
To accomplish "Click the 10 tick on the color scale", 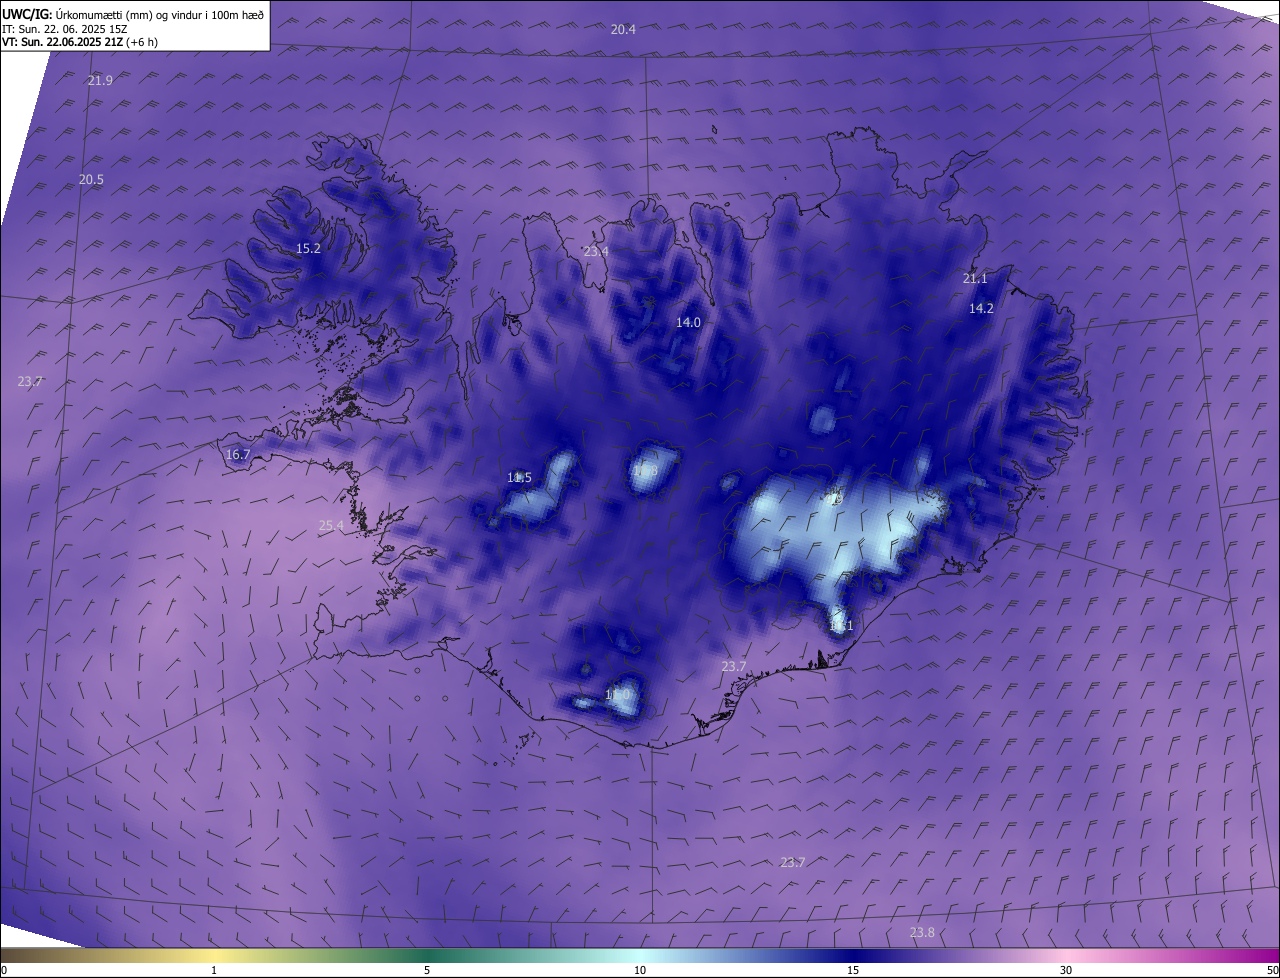I will coord(640,970).
